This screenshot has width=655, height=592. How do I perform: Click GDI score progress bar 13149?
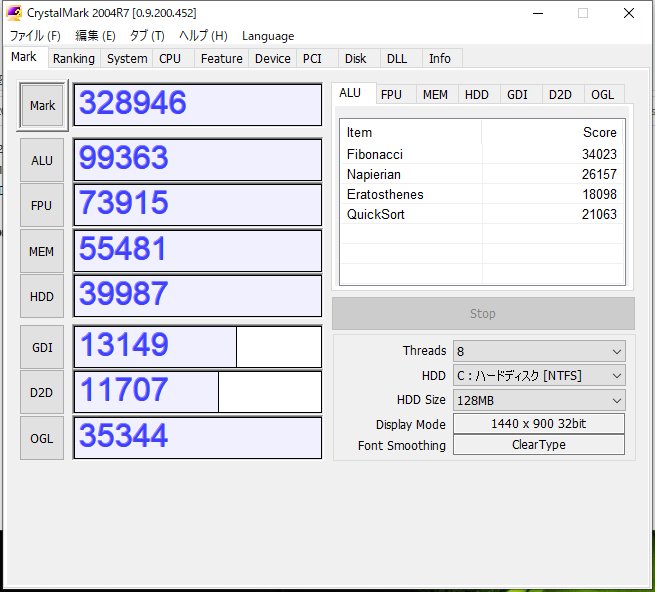tap(198, 347)
